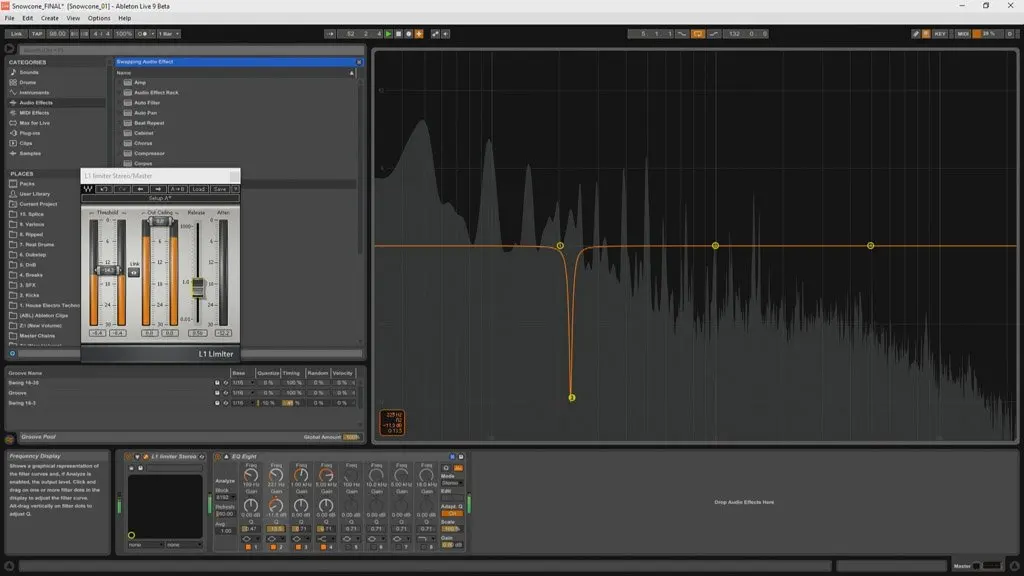Open the EQ Eight Block size dropdown
1024x576 pixels.
[225, 497]
